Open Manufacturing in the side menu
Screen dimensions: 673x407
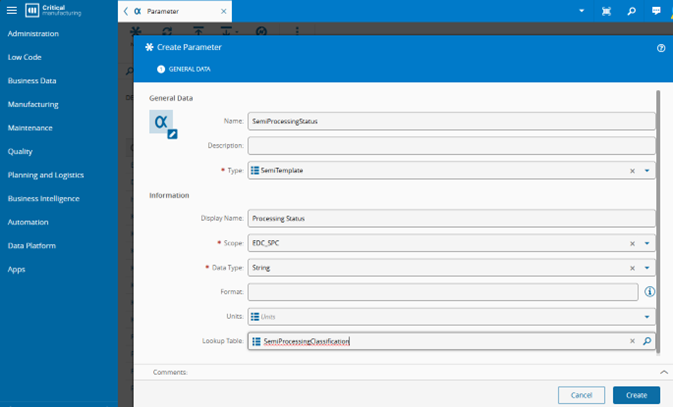(33, 104)
